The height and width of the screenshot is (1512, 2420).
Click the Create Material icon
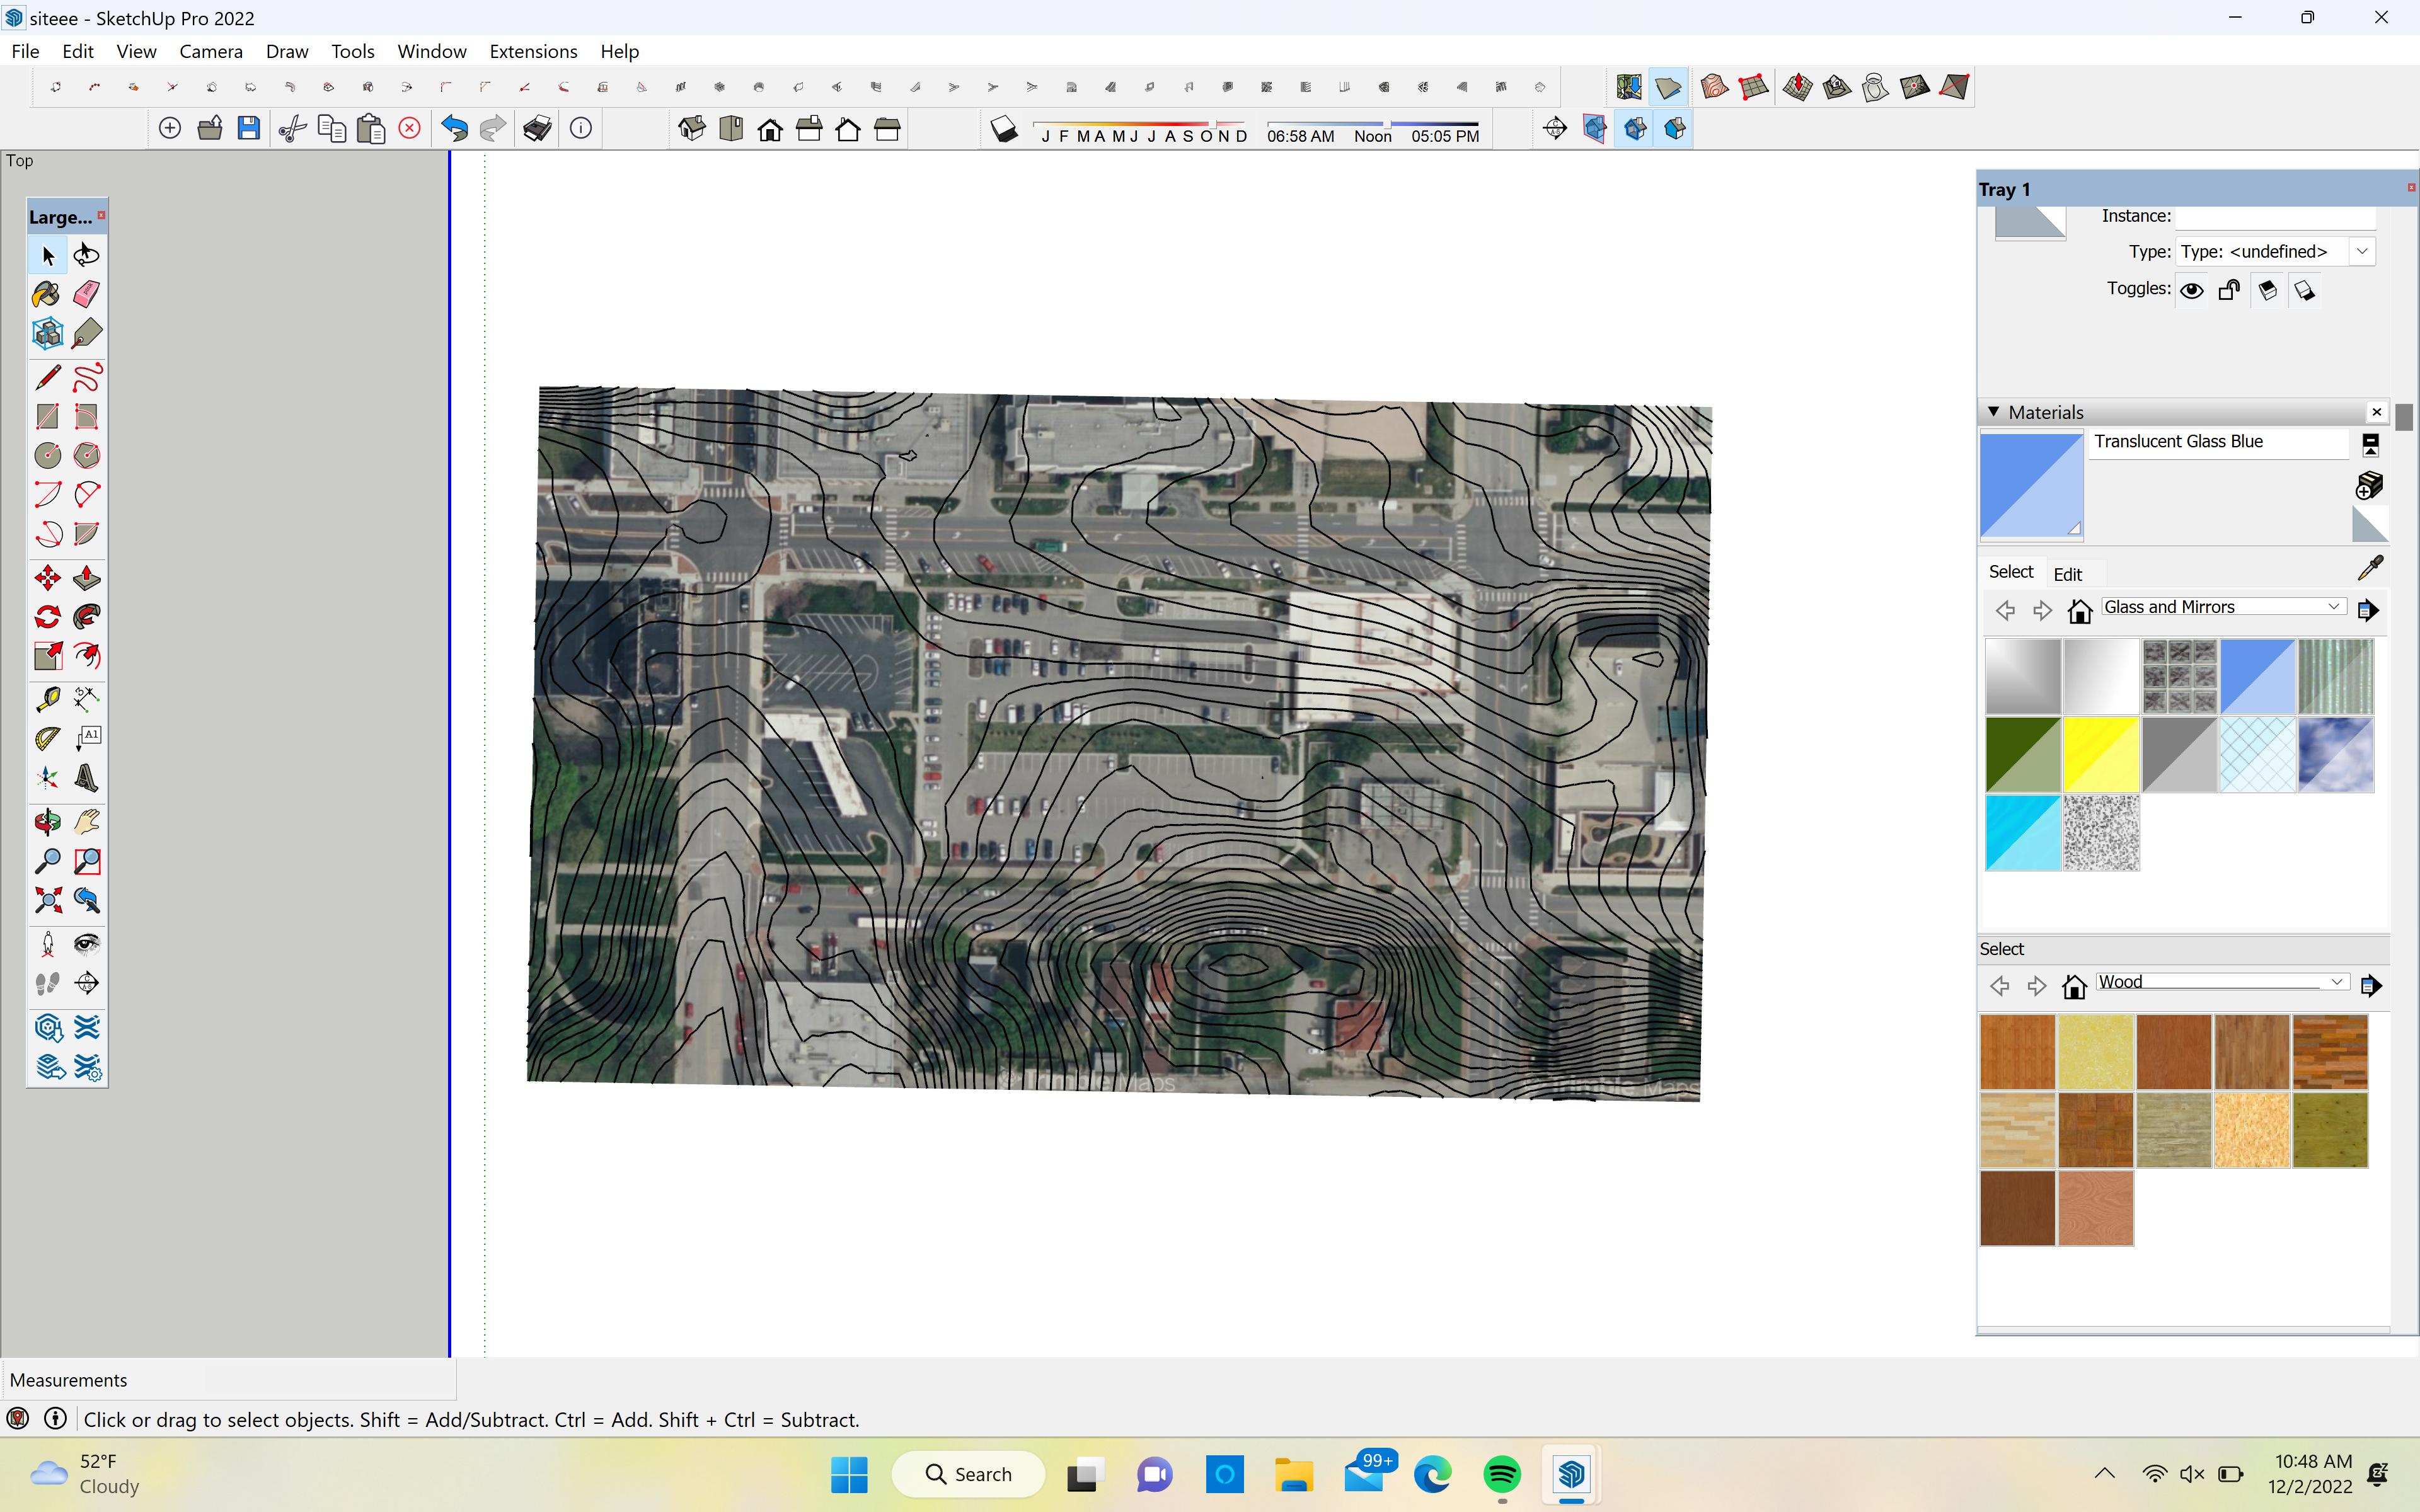click(2369, 486)
